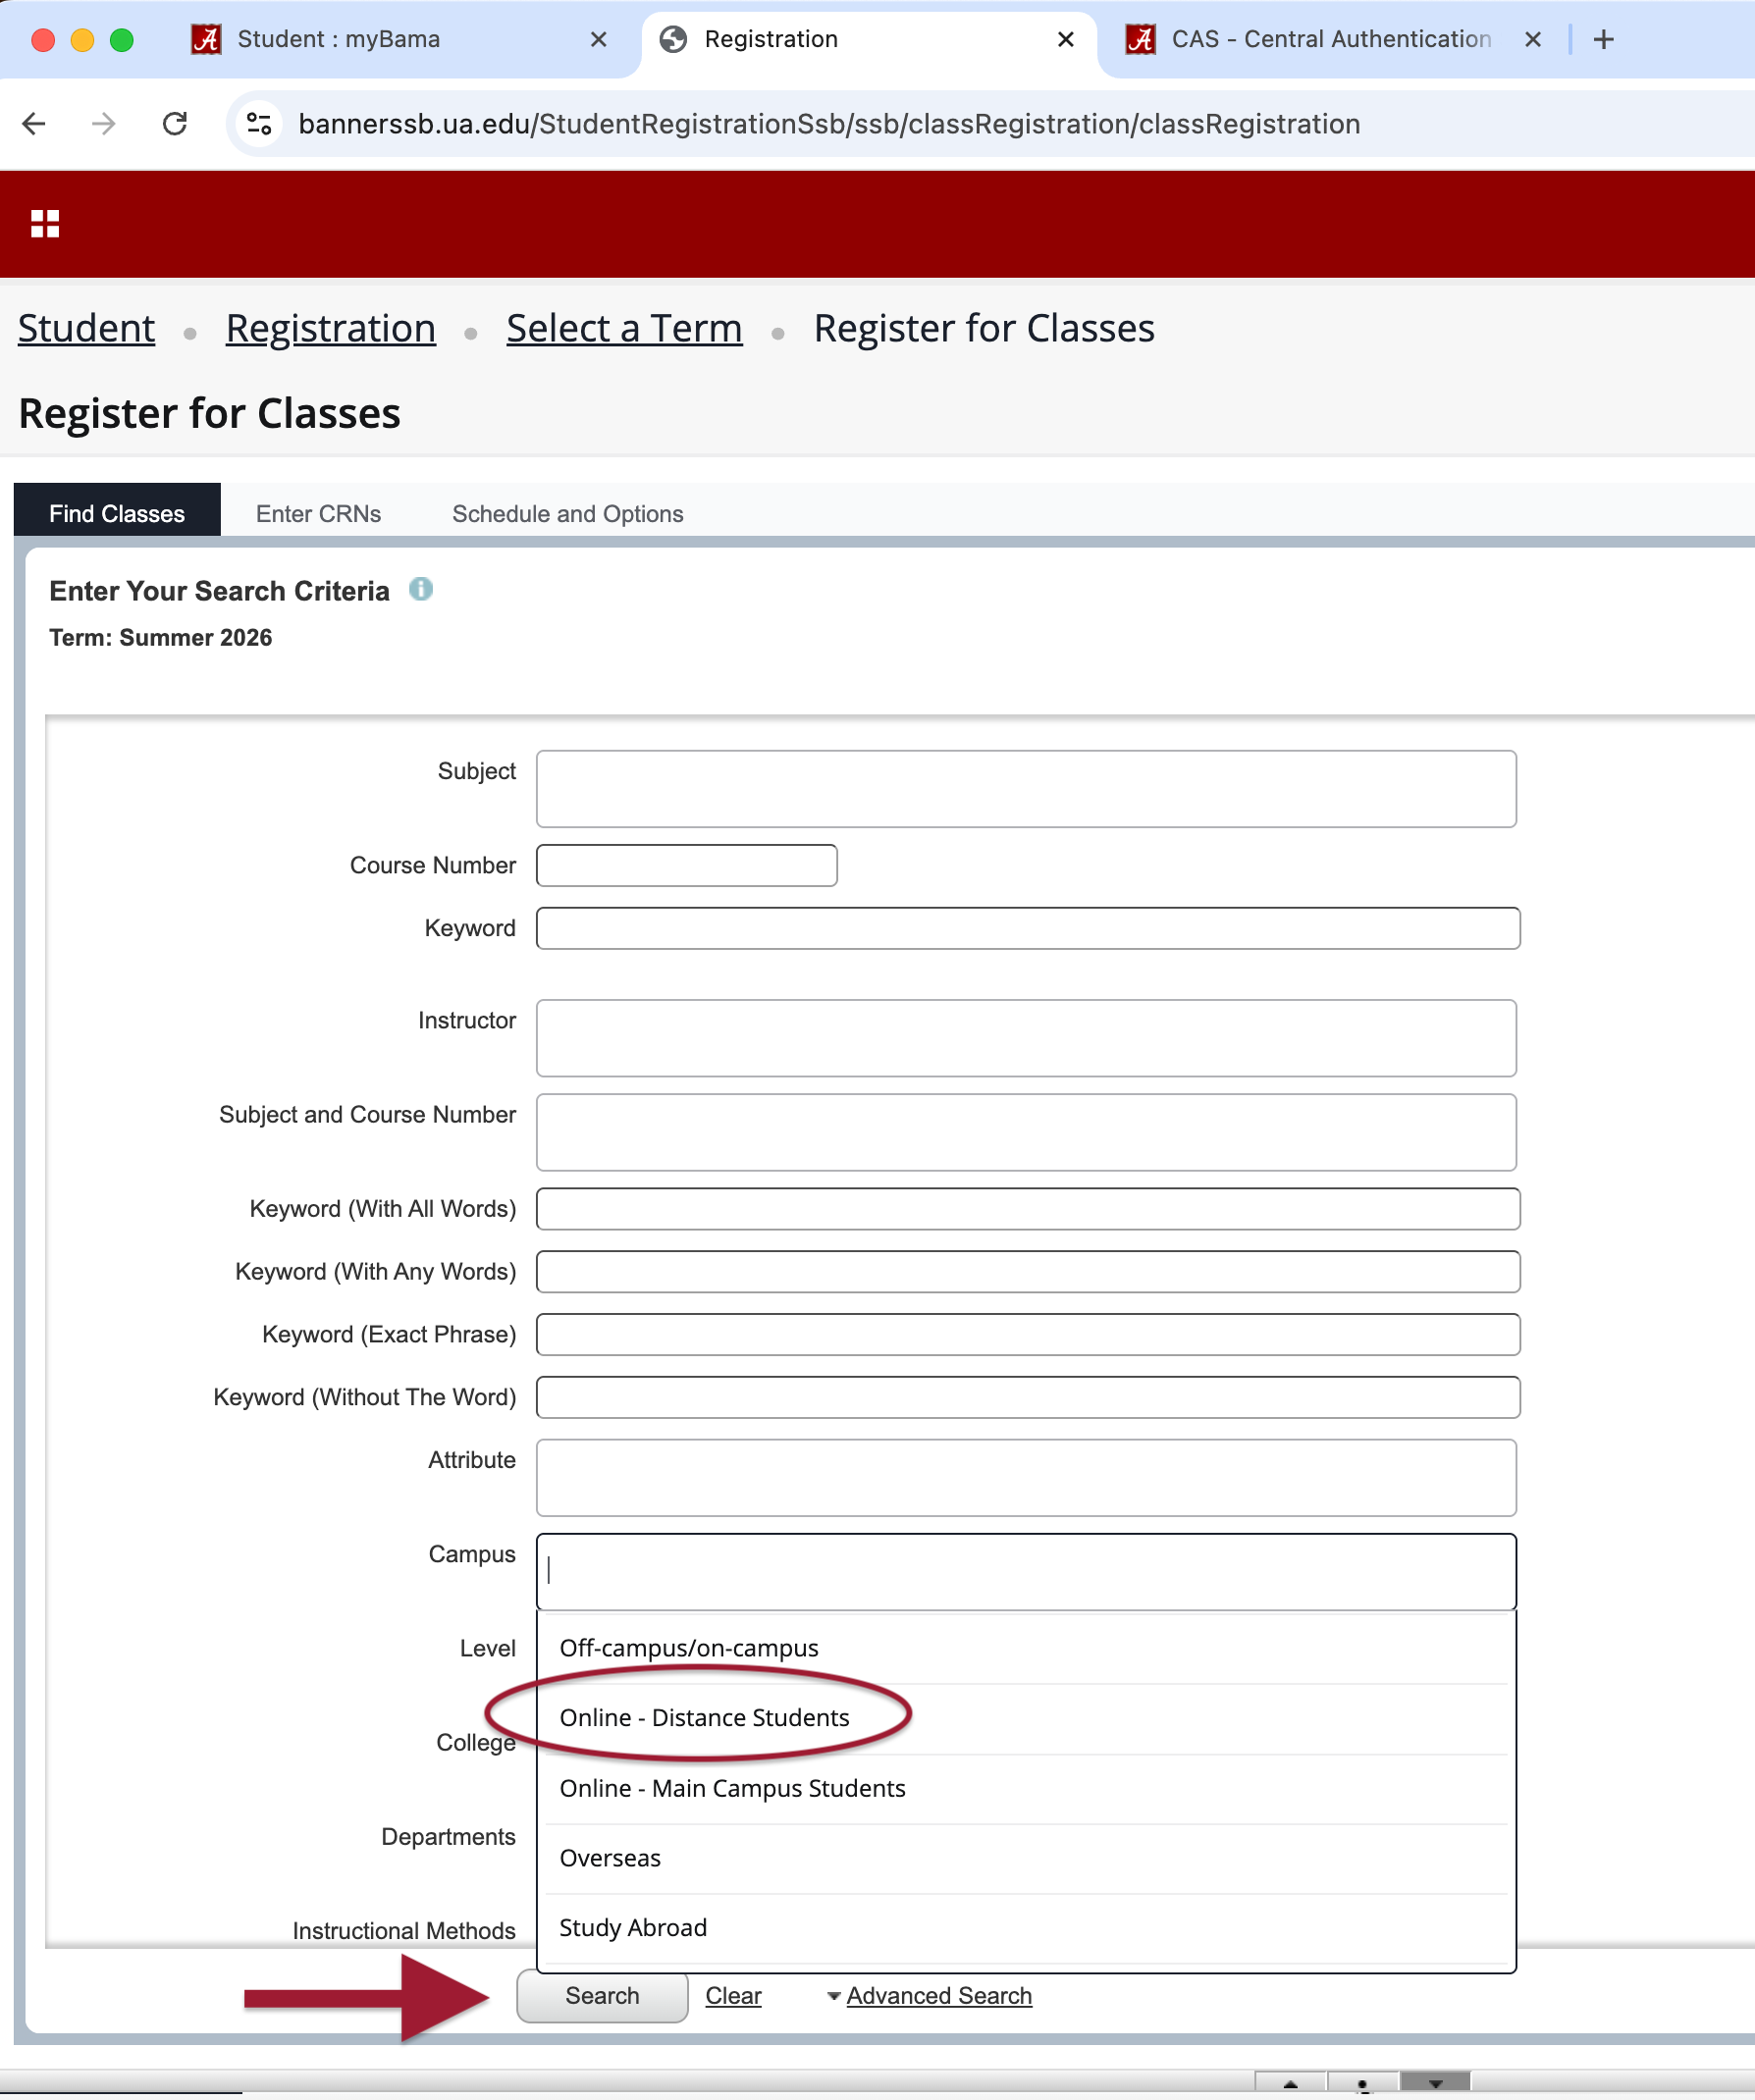Click the Keyword (Exact Phrase) field
This screenshot has width=1755, height=2100.
(1028, 1336)
